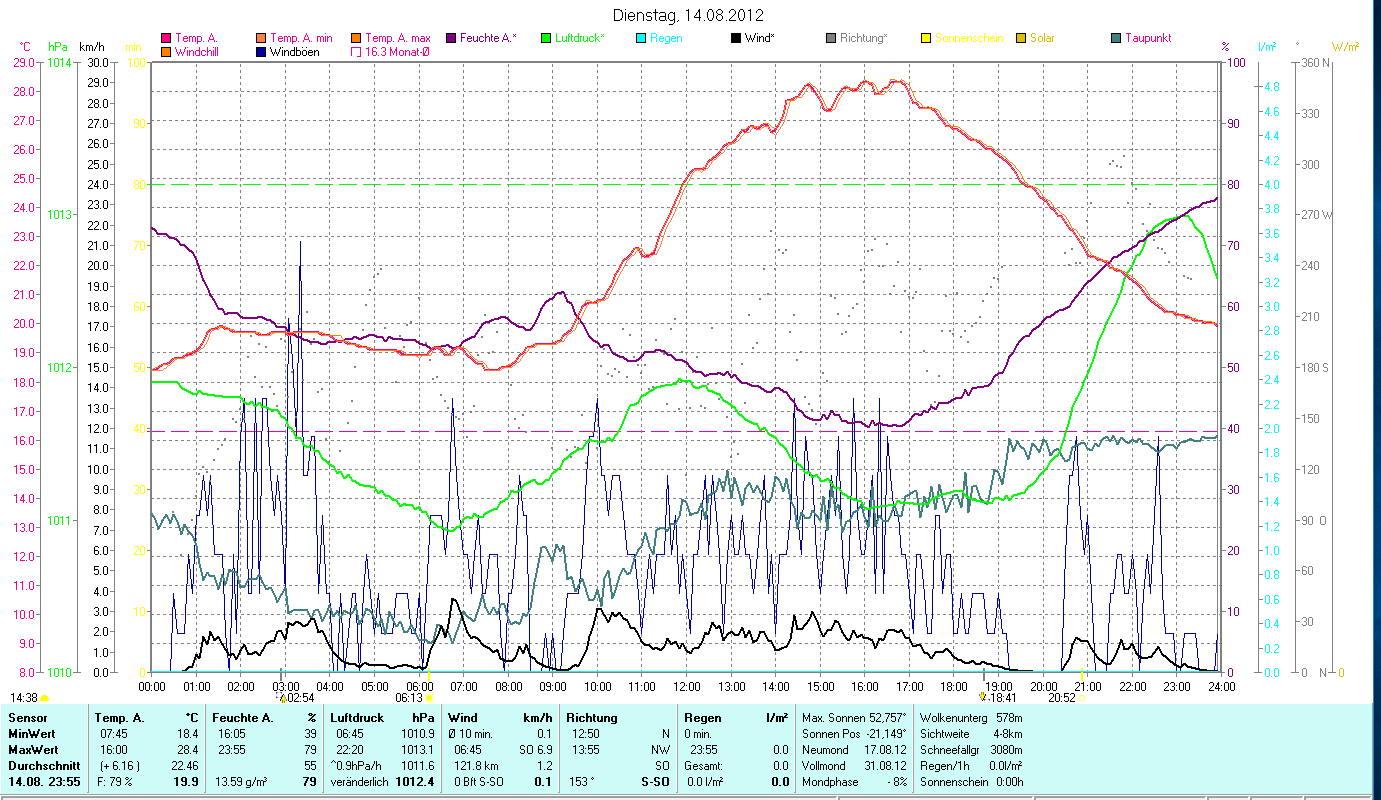Click the Wolkenunterg. 578m entry
The image size is (1381, 800).
(970, 718)
